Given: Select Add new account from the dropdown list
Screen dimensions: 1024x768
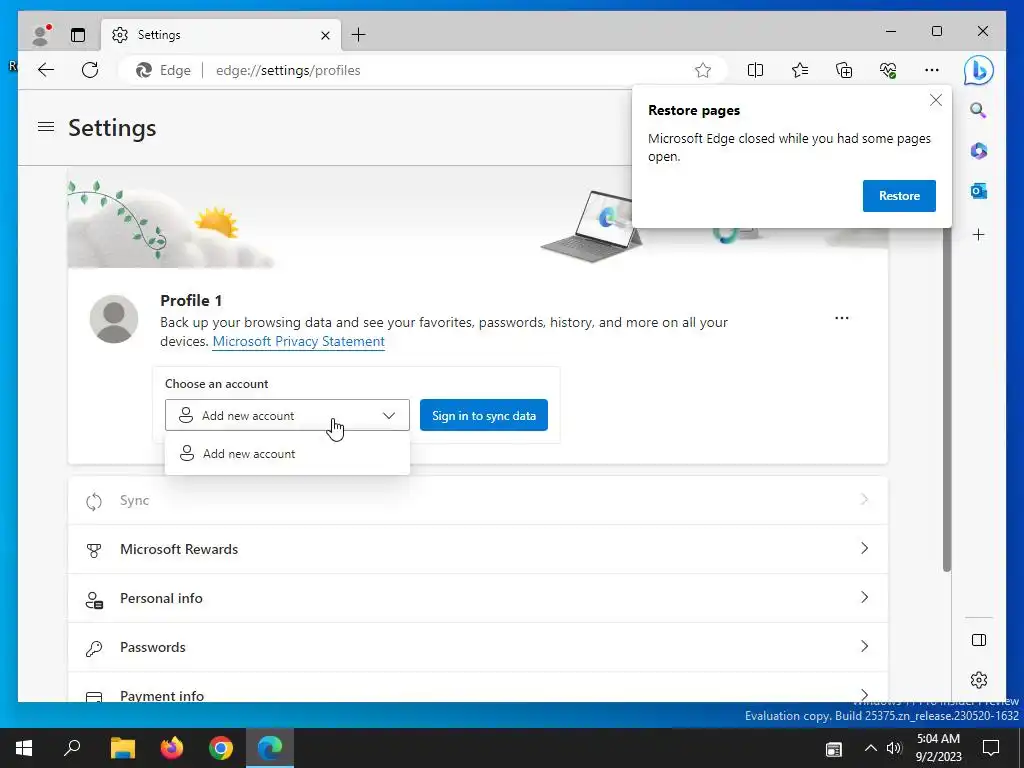Looking at the screenshot, I should 287,454.
